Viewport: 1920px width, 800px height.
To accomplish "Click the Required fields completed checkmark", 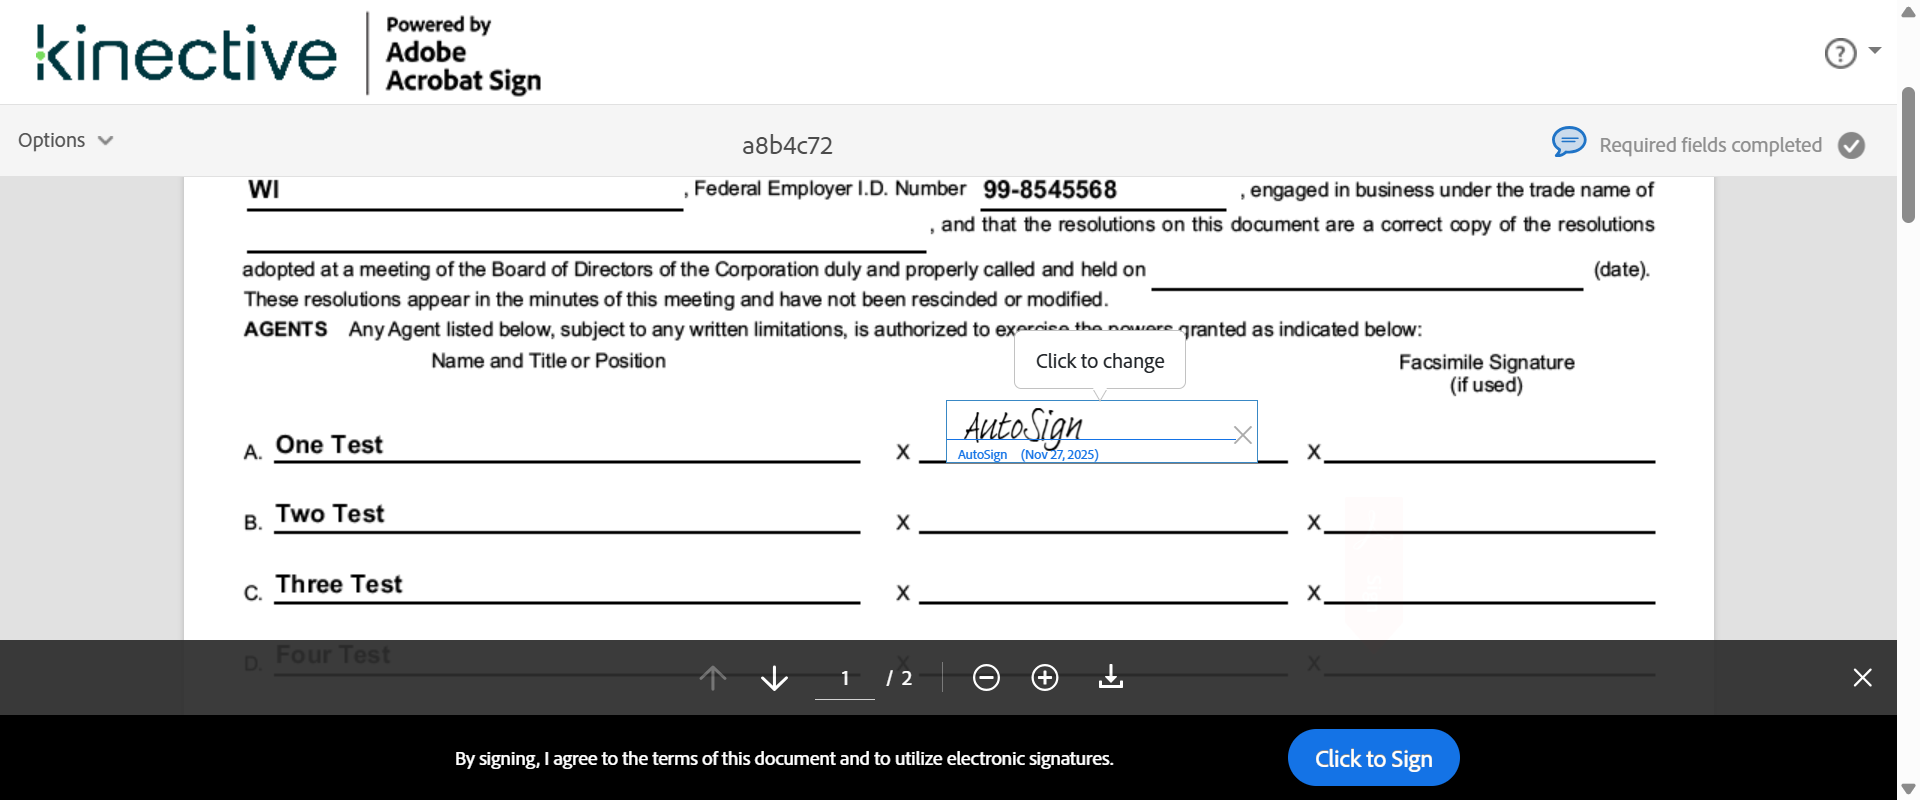I will pos(1852,145).
